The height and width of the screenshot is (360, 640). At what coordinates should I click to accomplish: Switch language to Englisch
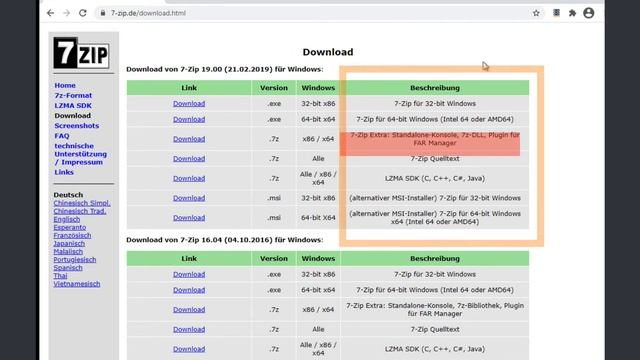[67, 219]
